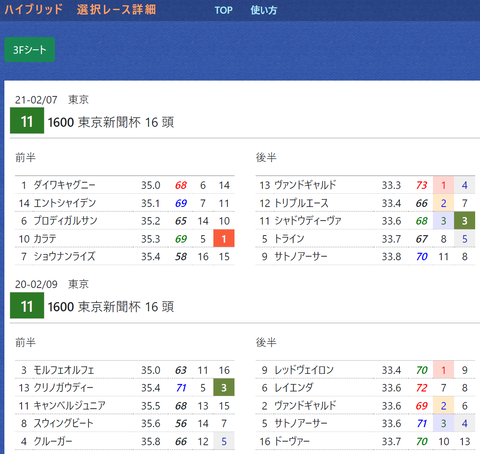Viewport: 480px width, 454px height.
Task: Click orange rank 2 cell for 2020 ヴァンドギャルド
Action: tap(443, 405)
